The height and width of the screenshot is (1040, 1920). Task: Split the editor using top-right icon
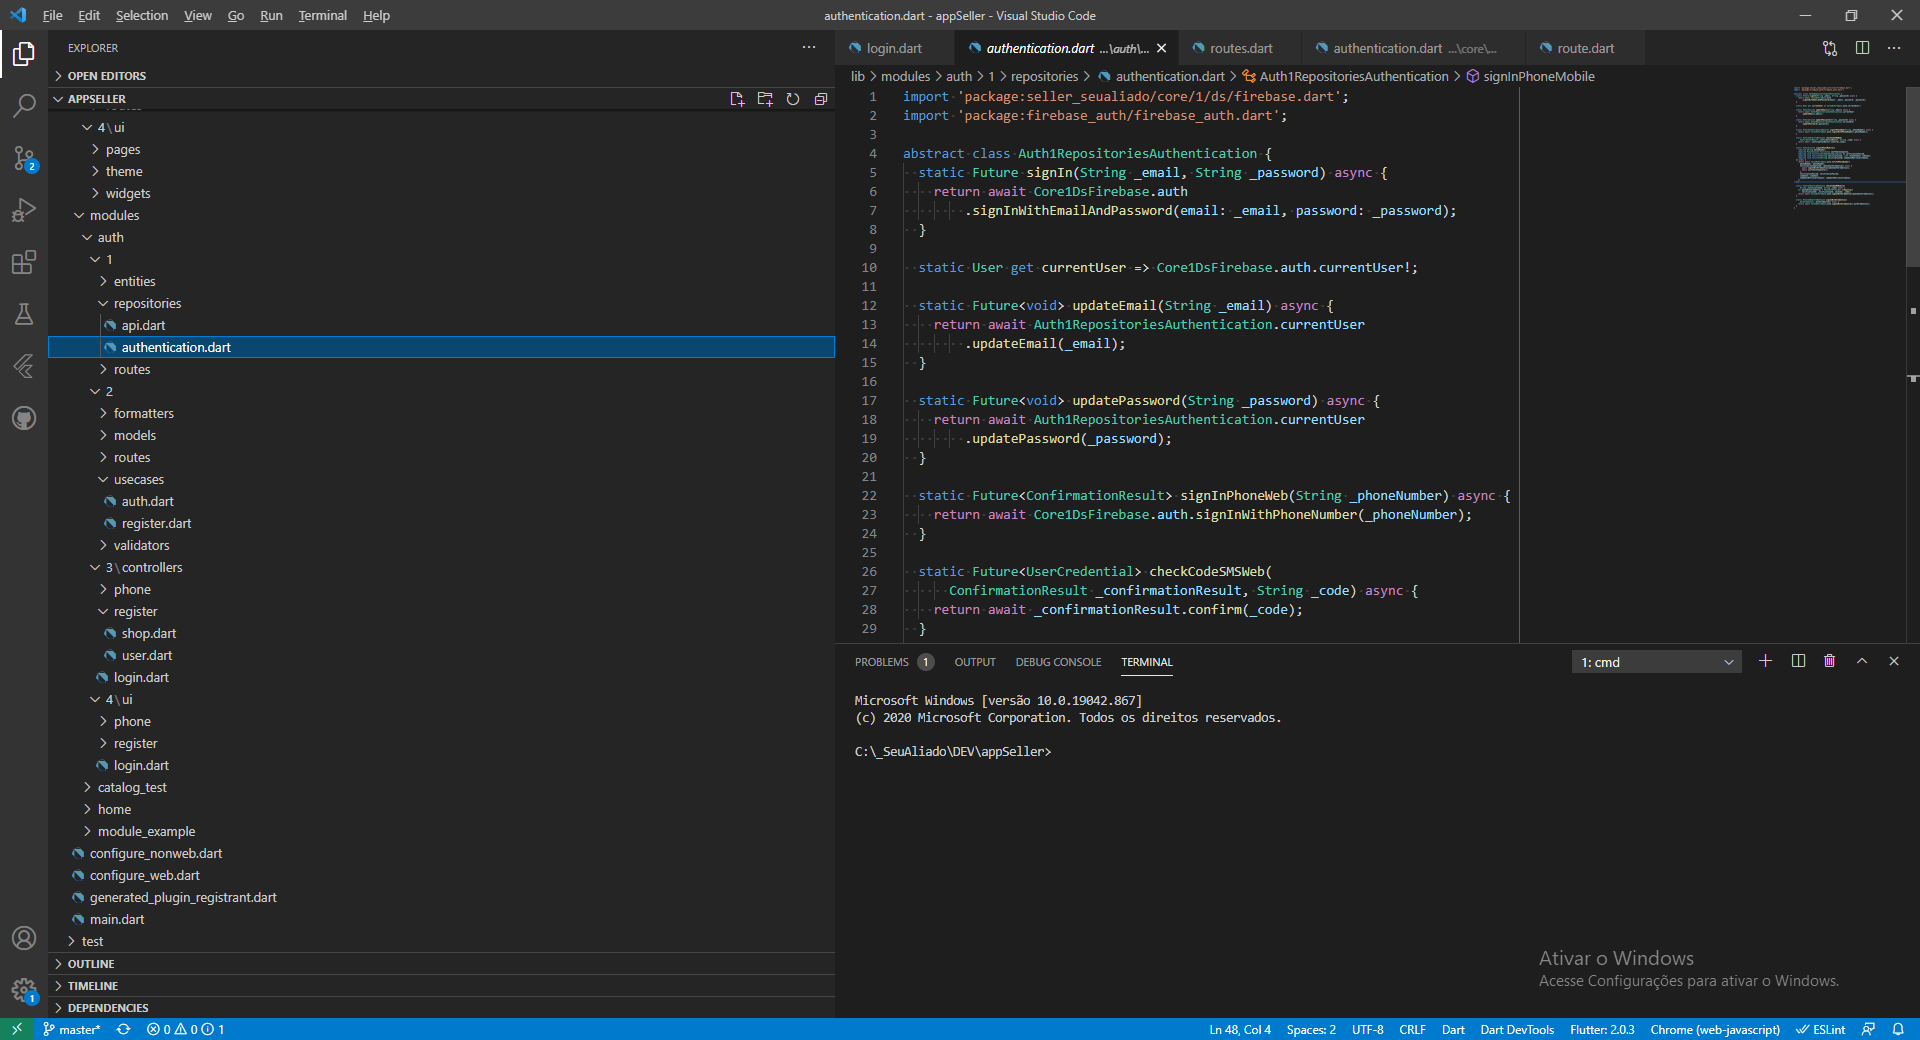pos(1863,48)
